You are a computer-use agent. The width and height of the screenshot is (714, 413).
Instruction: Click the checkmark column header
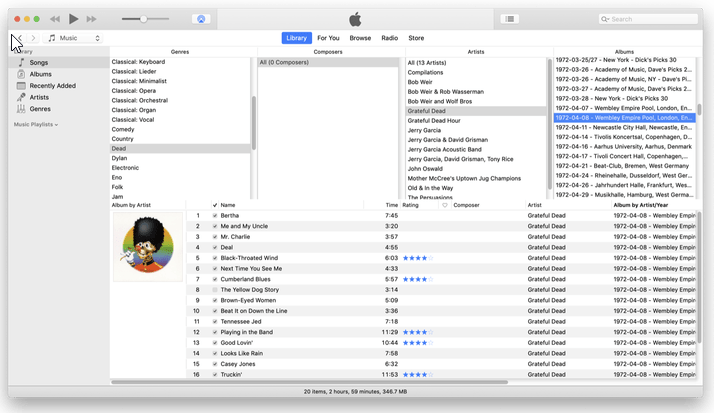pyautogui.click(x=215, y=205)
